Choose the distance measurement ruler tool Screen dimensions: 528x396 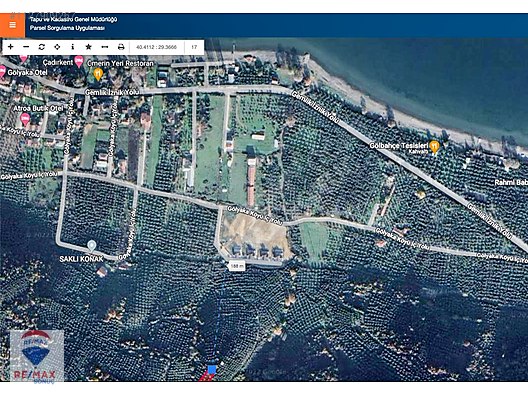coord(105,47)
